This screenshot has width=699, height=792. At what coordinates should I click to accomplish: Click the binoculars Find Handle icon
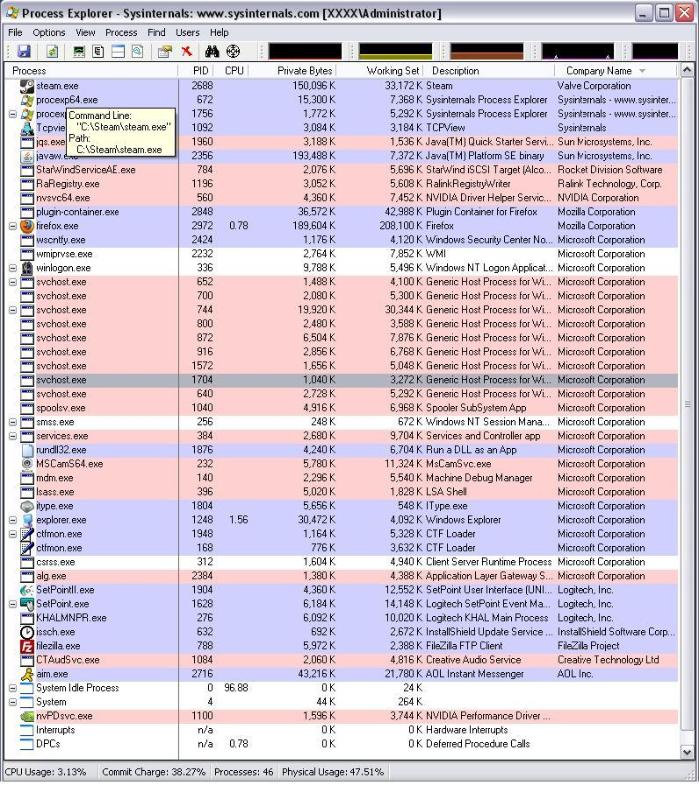(x=212, y=51)
